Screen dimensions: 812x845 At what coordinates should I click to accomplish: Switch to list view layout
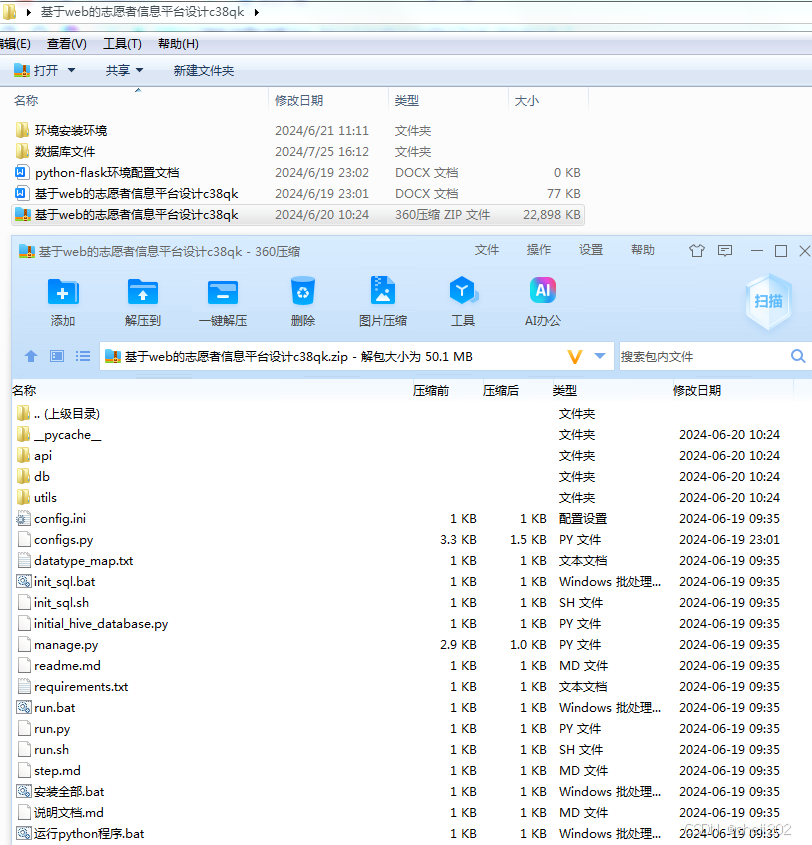[83, 355]
